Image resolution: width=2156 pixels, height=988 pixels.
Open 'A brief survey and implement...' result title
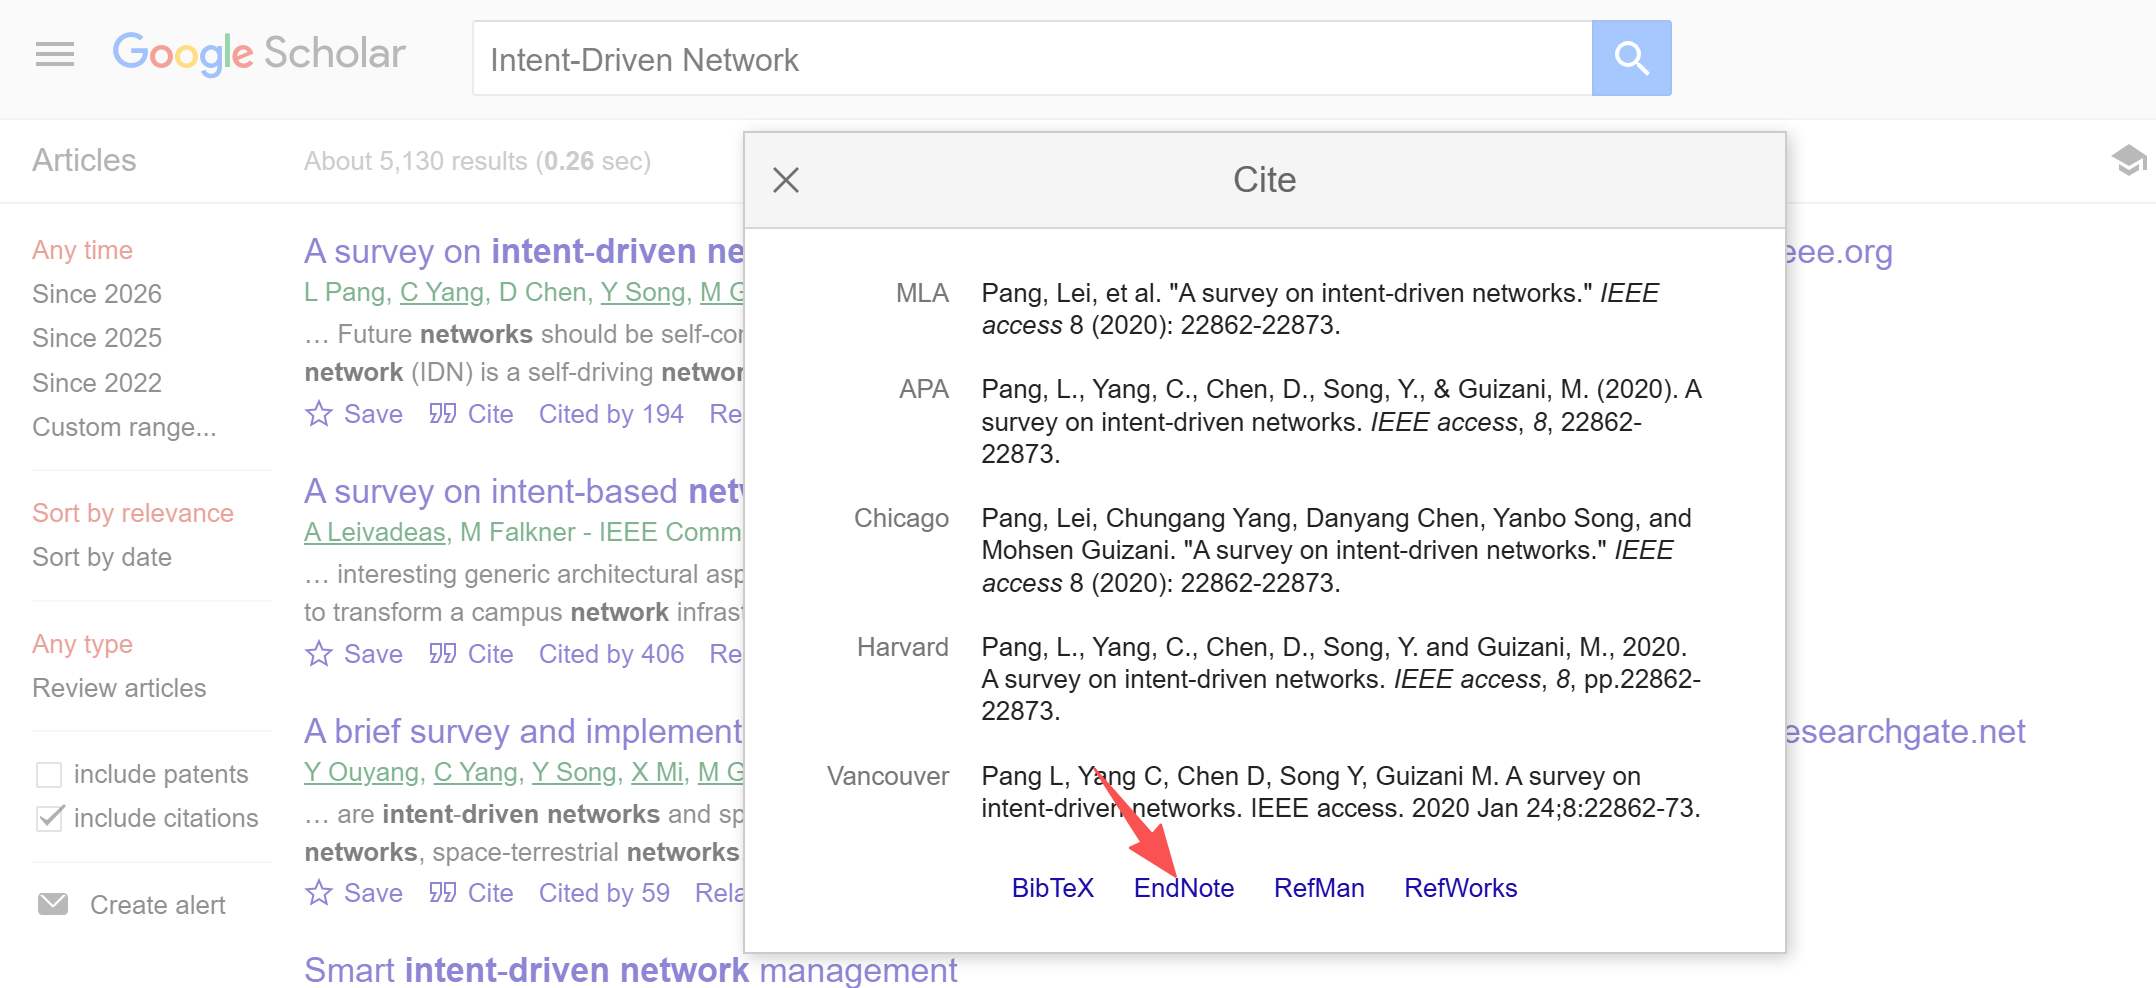click(524, 731)
